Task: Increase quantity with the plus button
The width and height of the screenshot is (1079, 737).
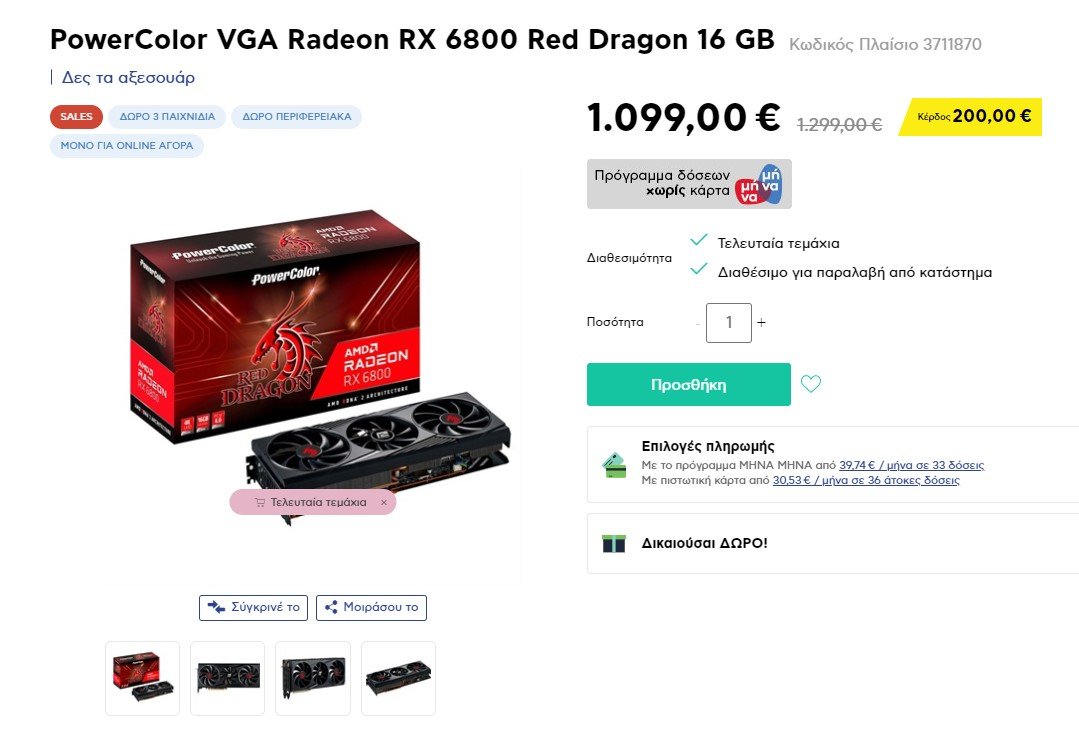Action: 761,322
